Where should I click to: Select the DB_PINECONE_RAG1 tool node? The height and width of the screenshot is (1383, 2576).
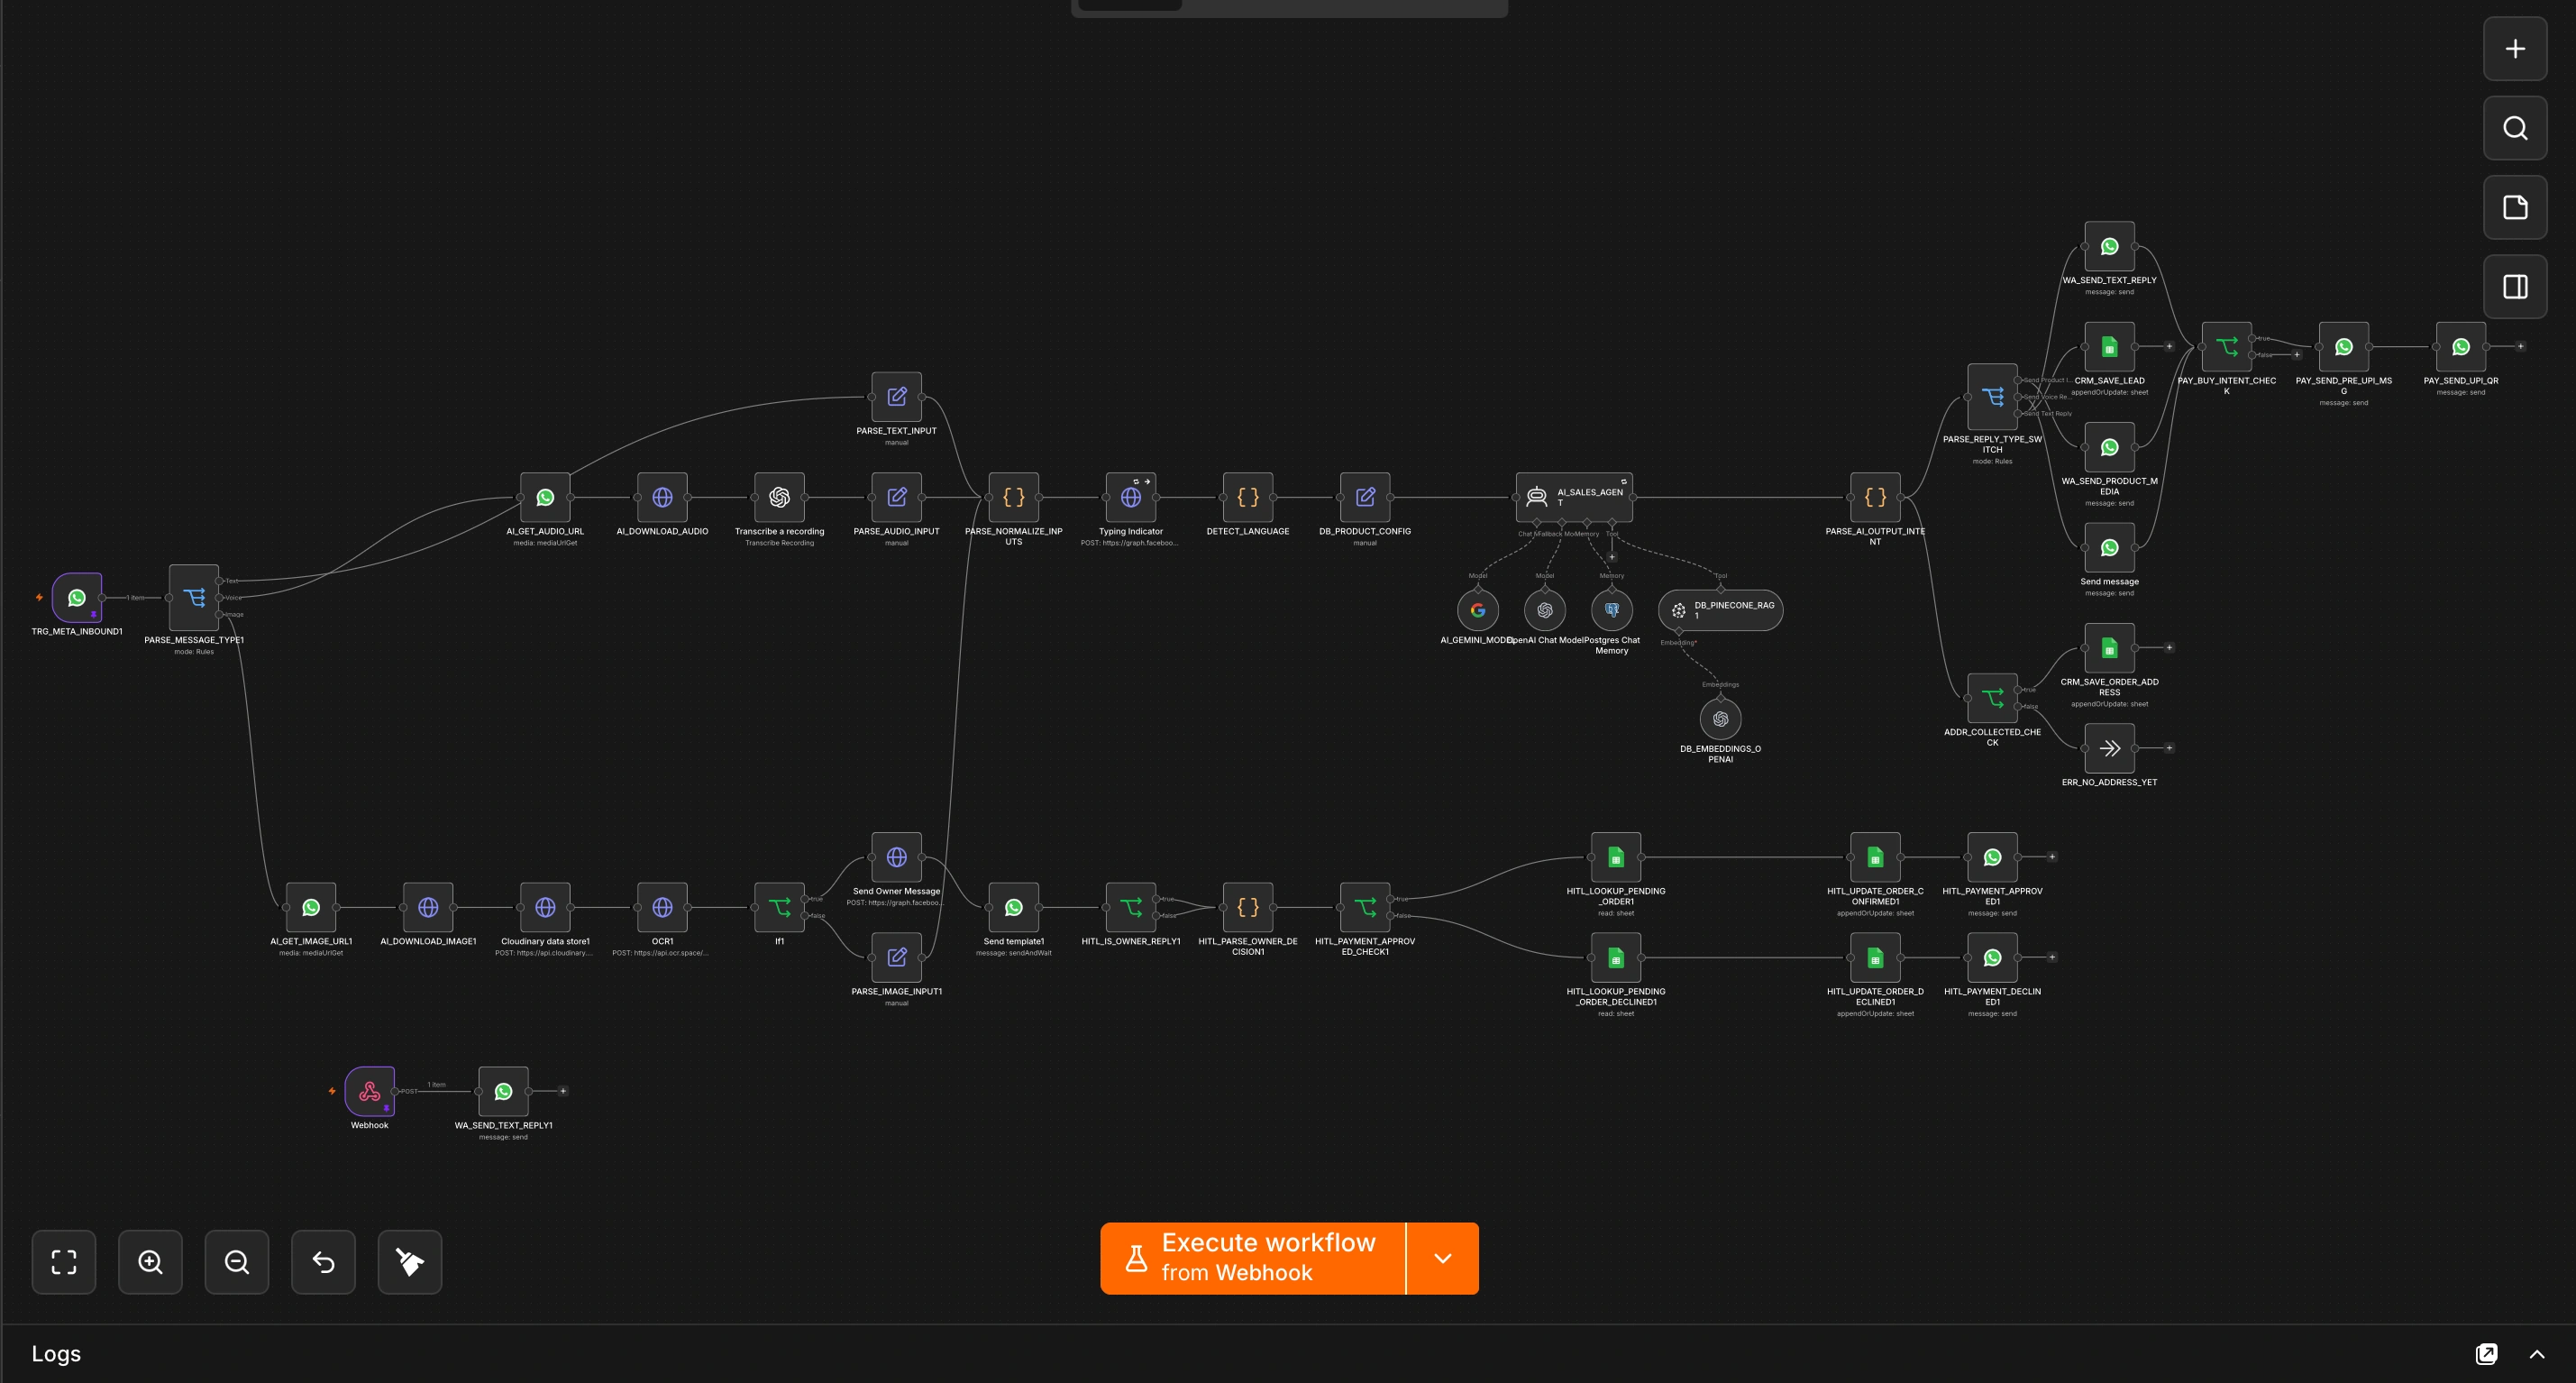(x=1720, y=610)
